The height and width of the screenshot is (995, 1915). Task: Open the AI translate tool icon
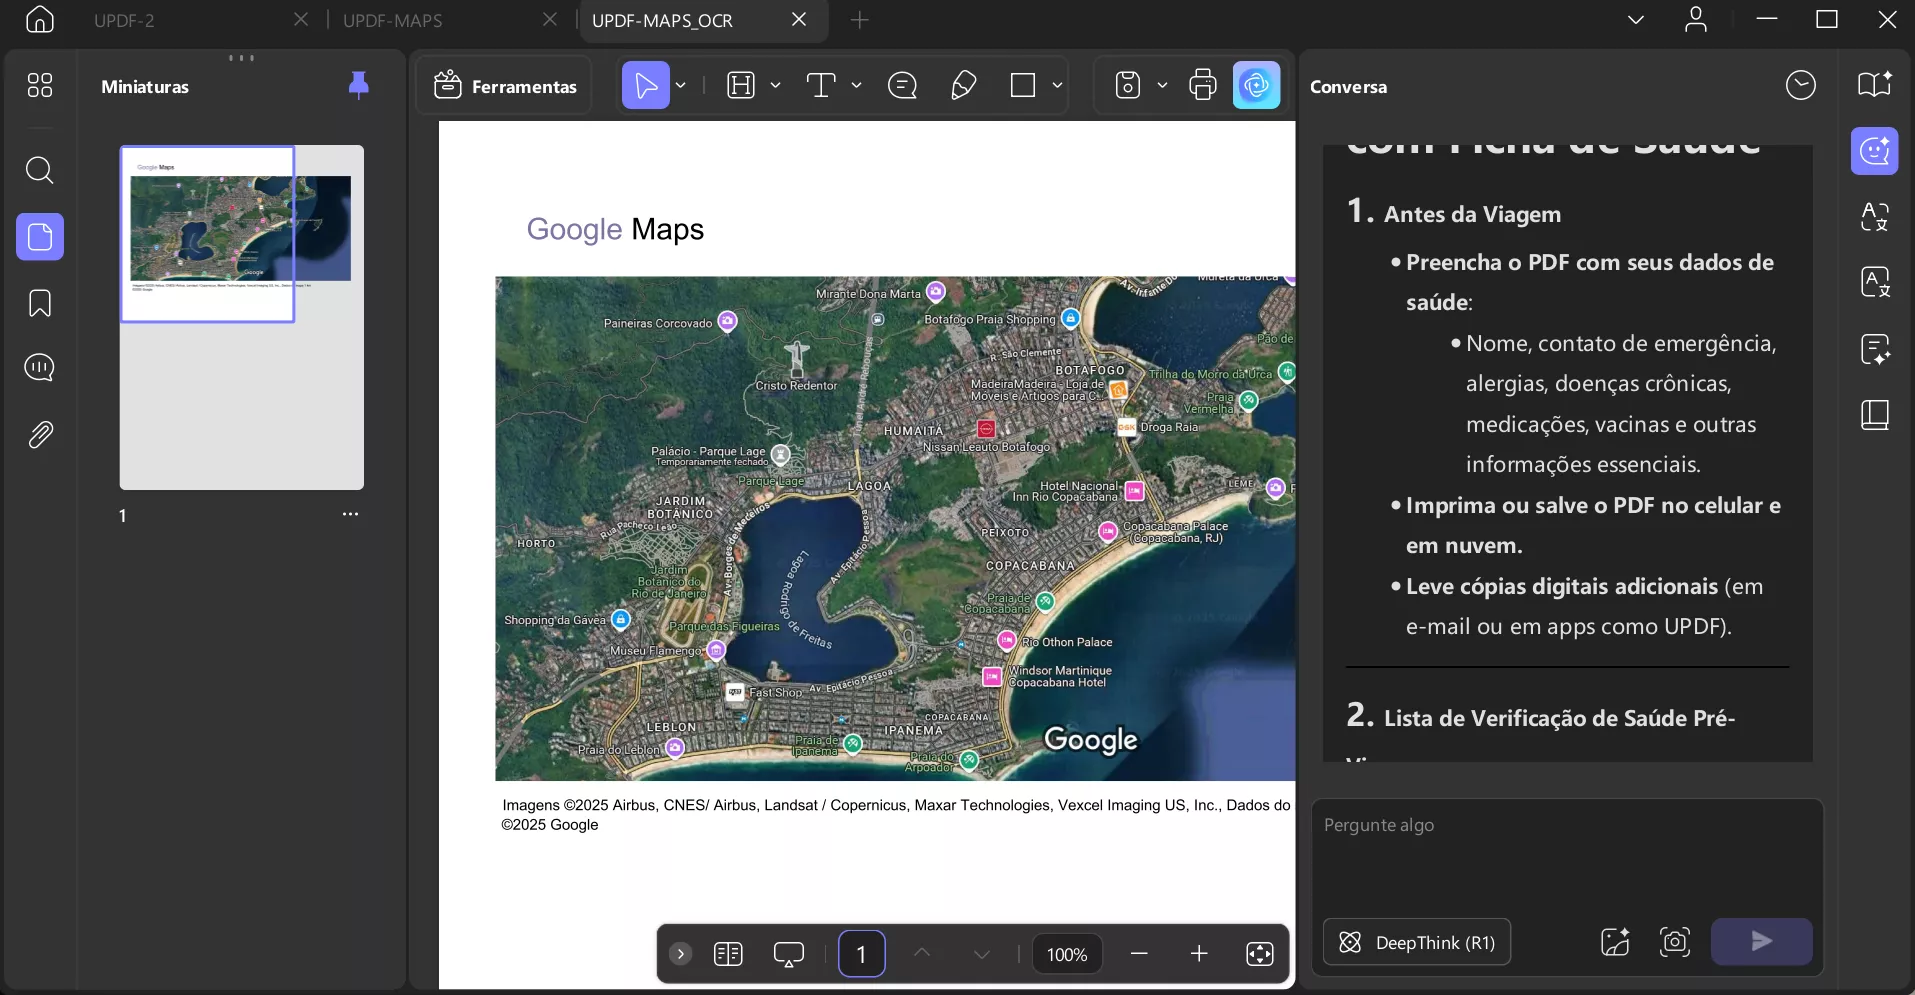click(x=1875, y=217)
